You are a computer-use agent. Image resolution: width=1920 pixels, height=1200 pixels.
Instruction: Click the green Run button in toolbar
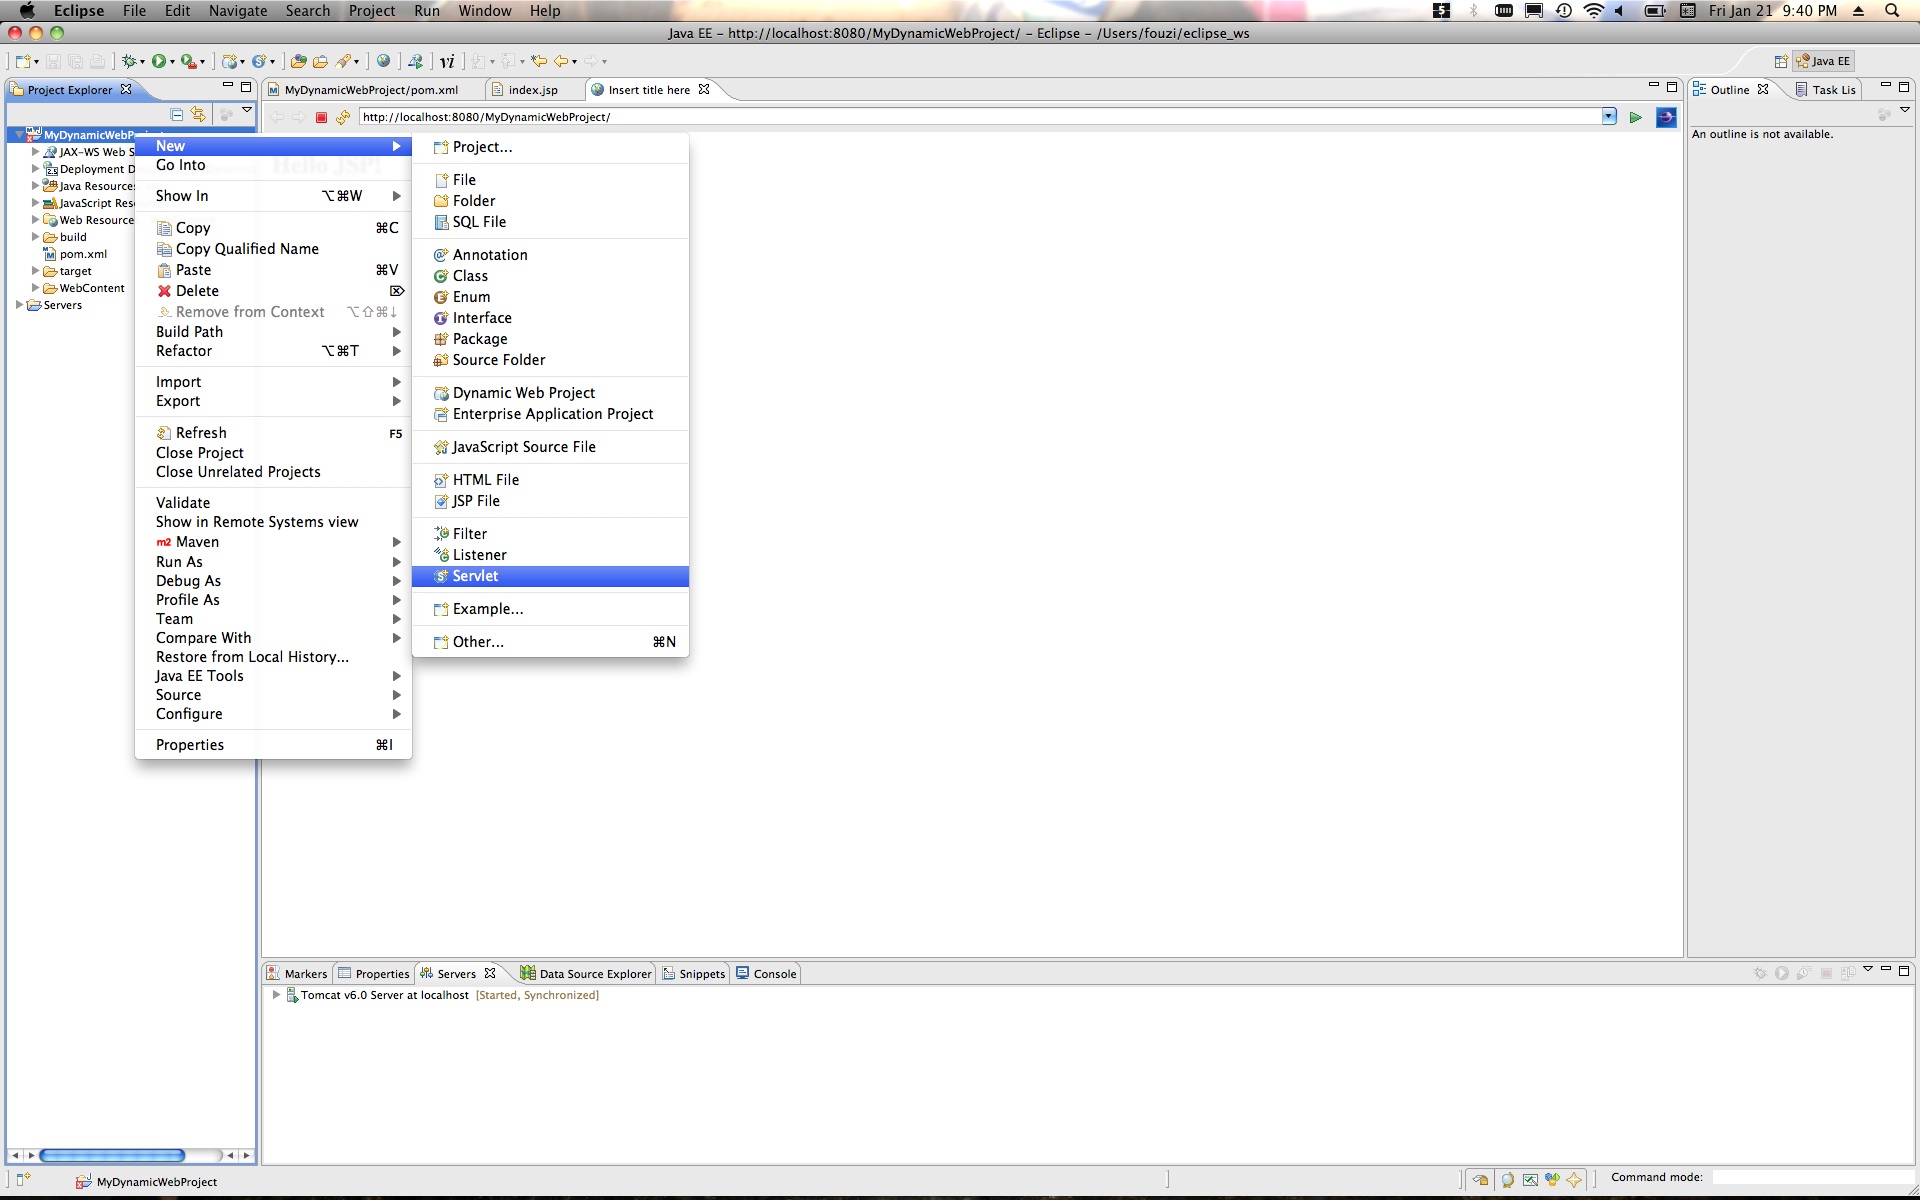pyautogui.click(x=159, y=61)
